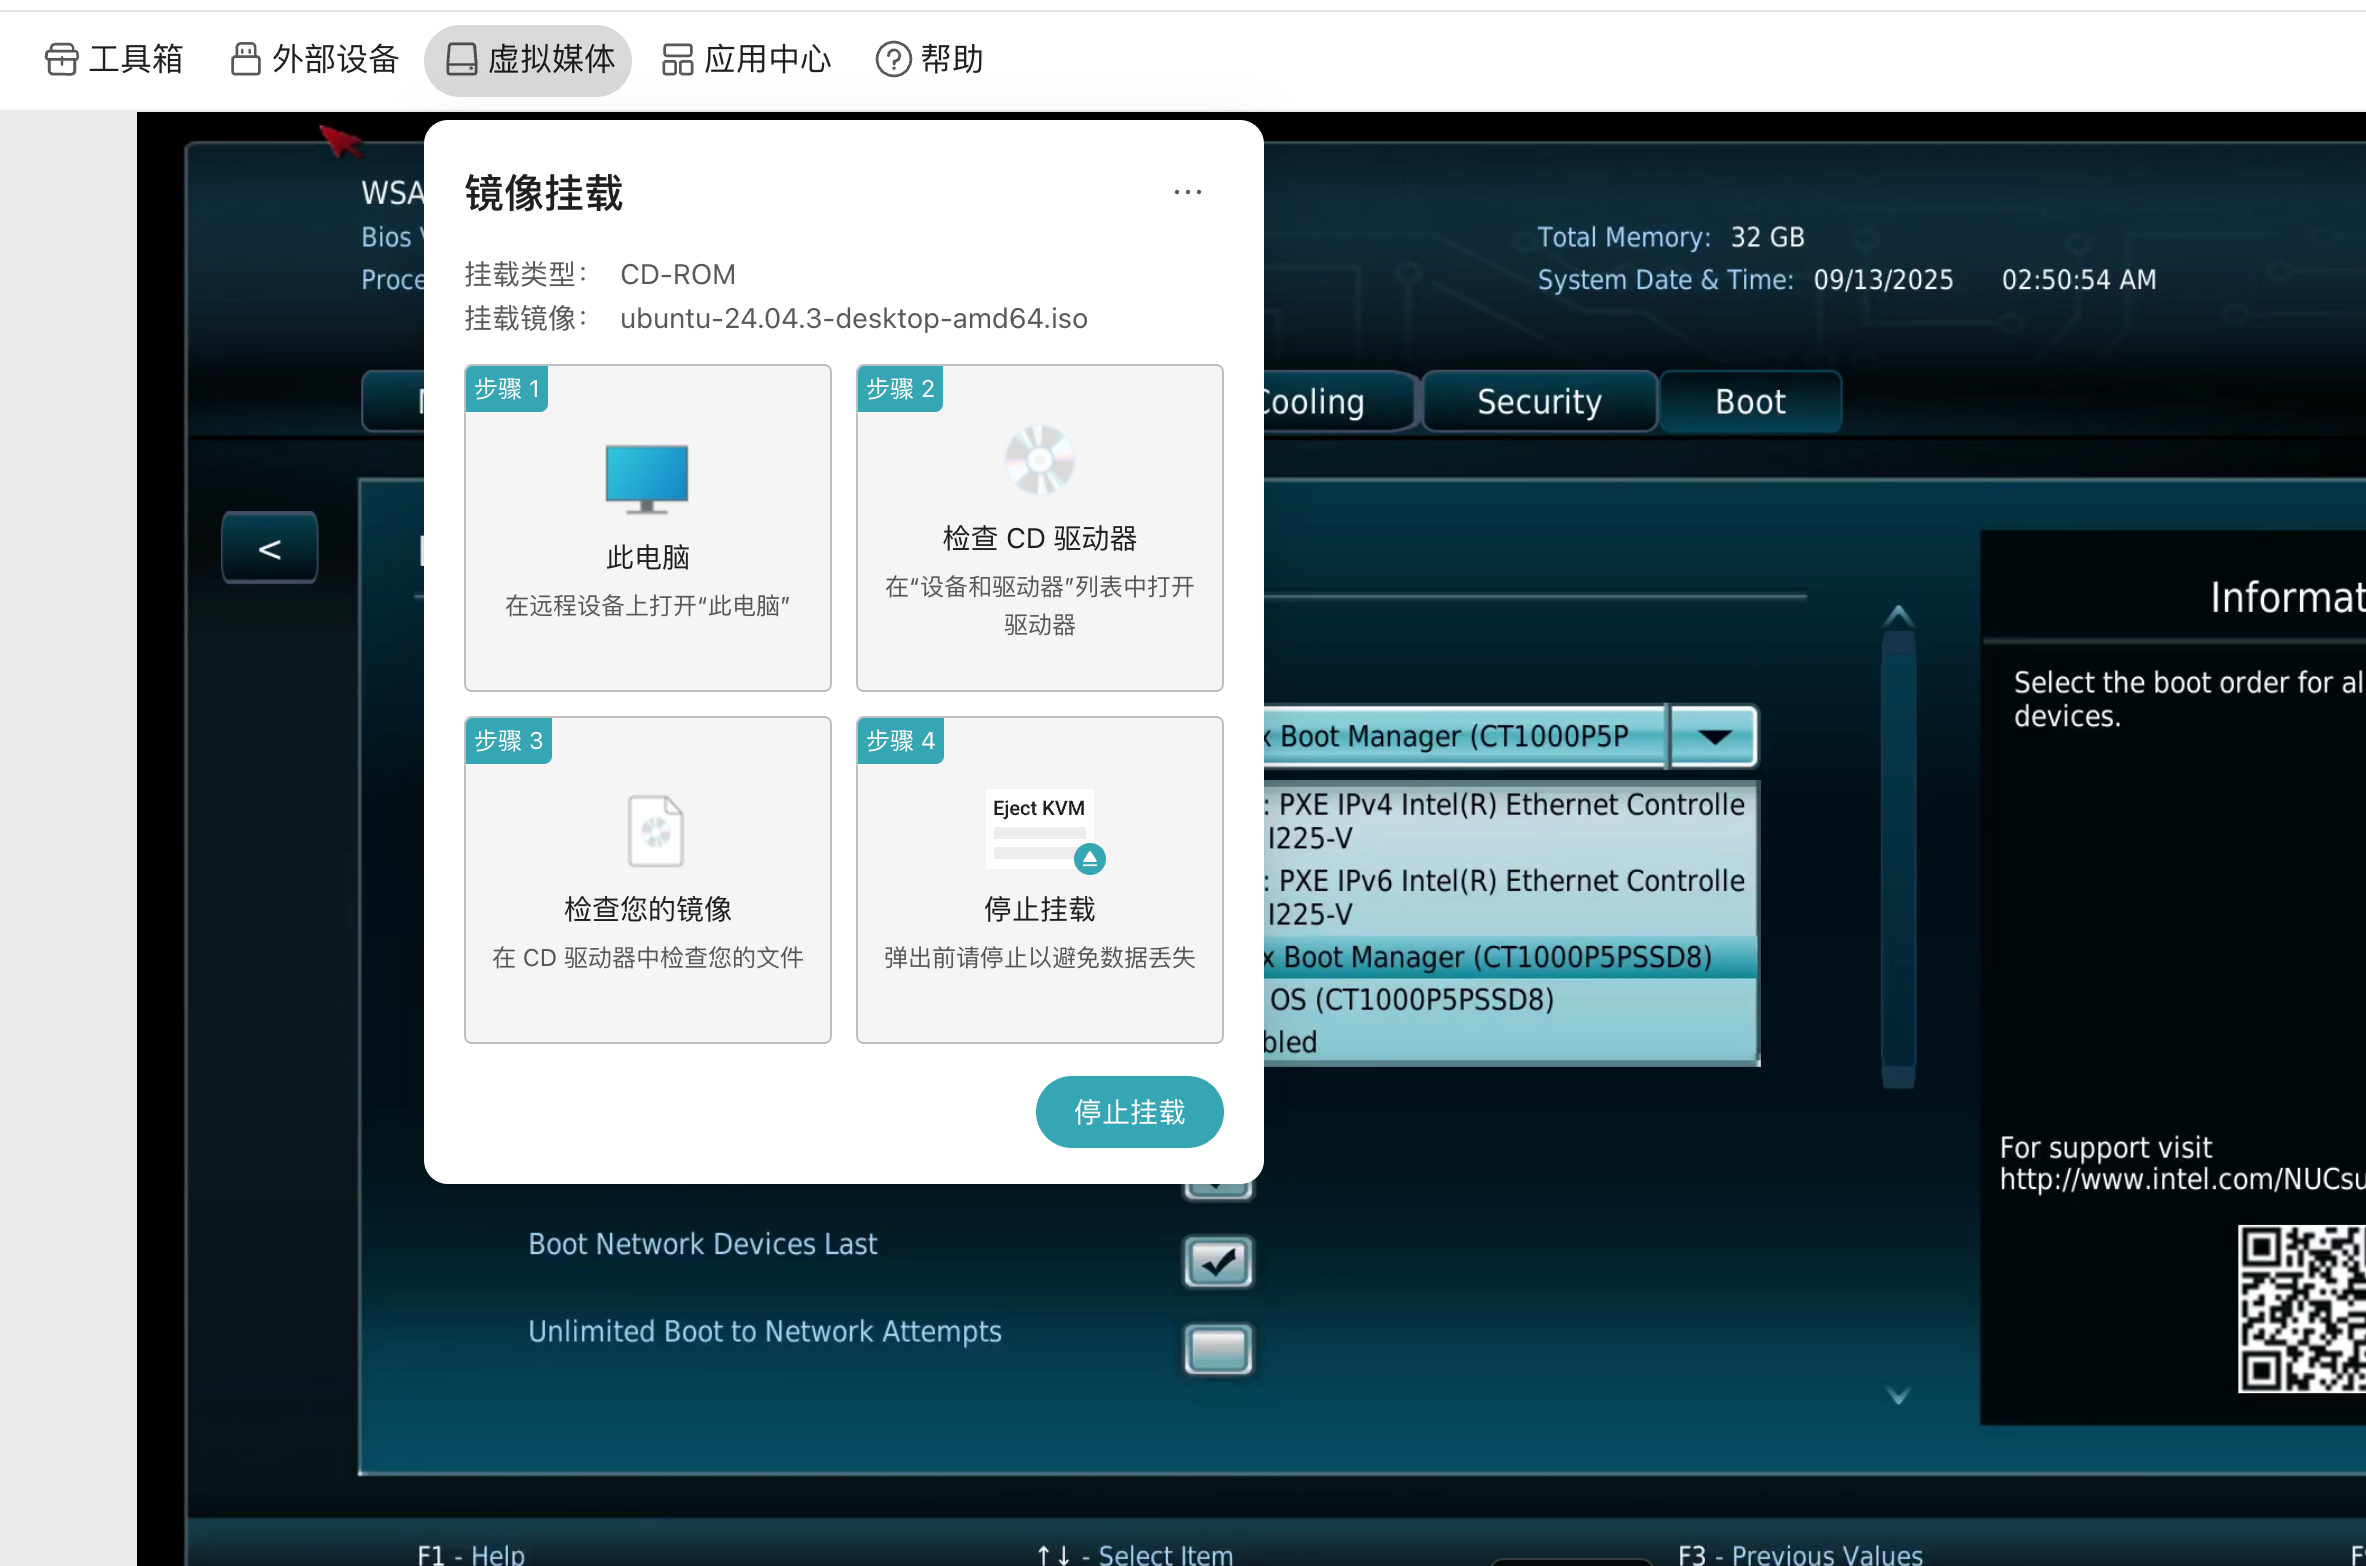Click the three-dot more options icon
Screen dimensions: 2366x1566
tap(1187, 192)
